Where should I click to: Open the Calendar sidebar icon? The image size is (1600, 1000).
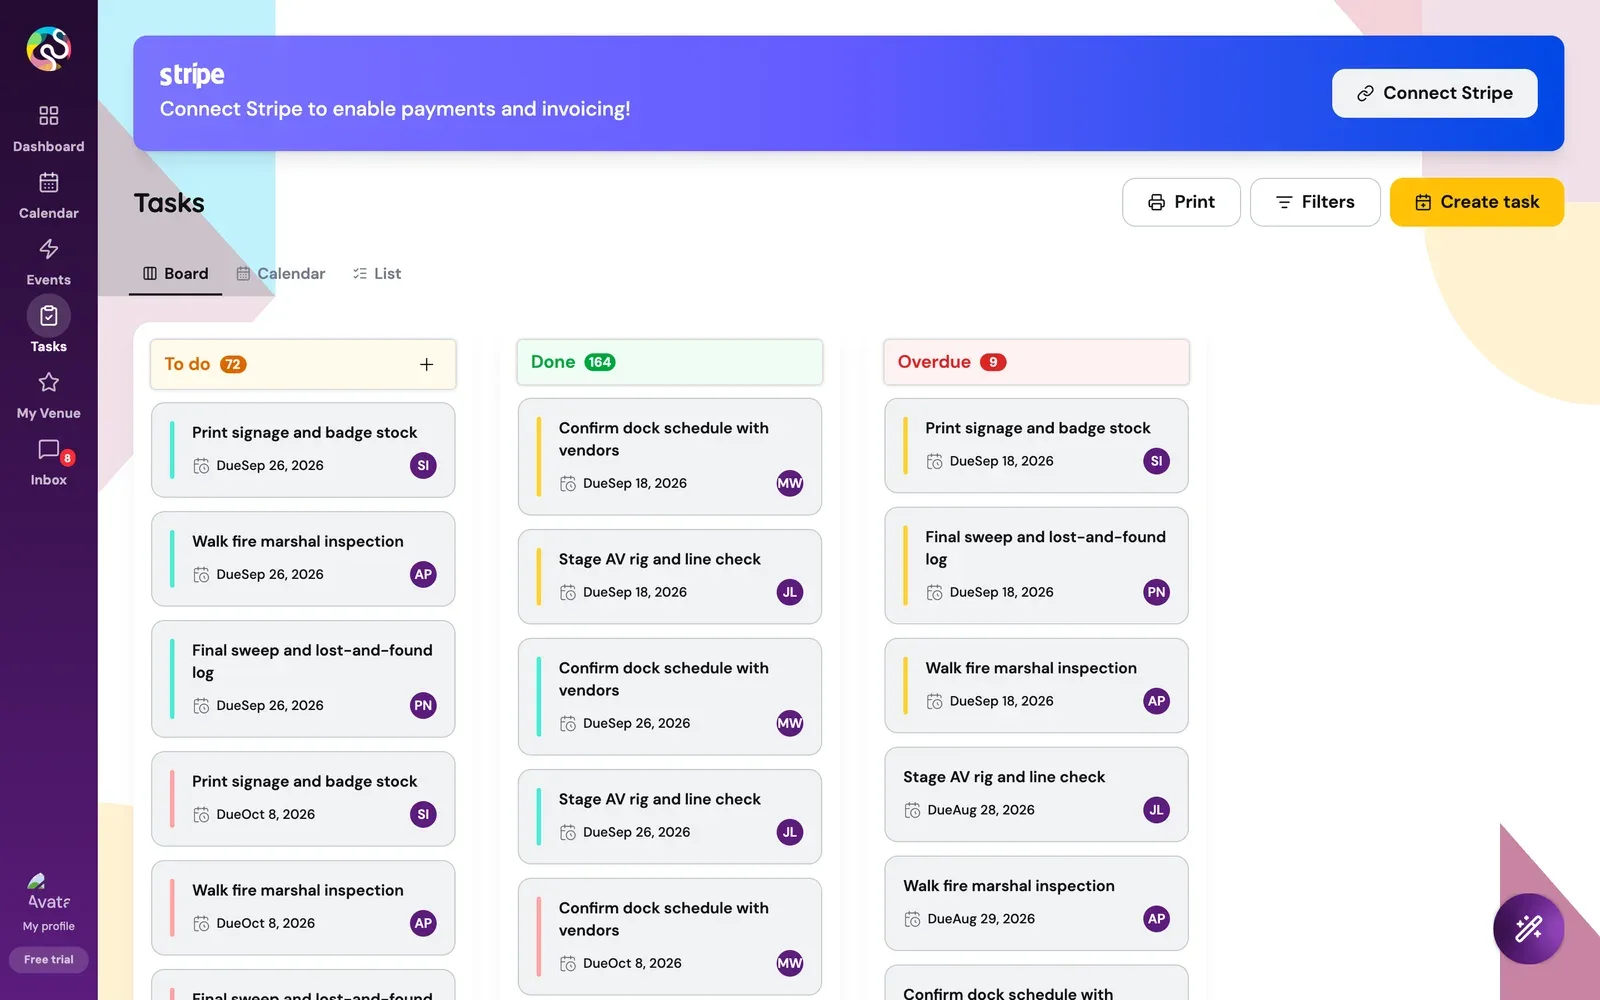(48, 182)
